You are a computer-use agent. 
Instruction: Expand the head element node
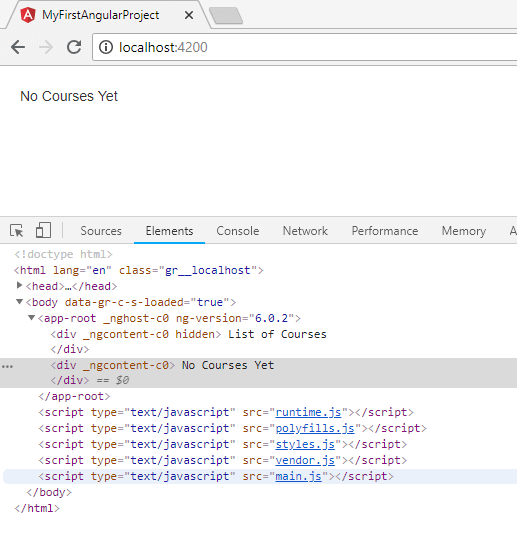tap(19, 285)
